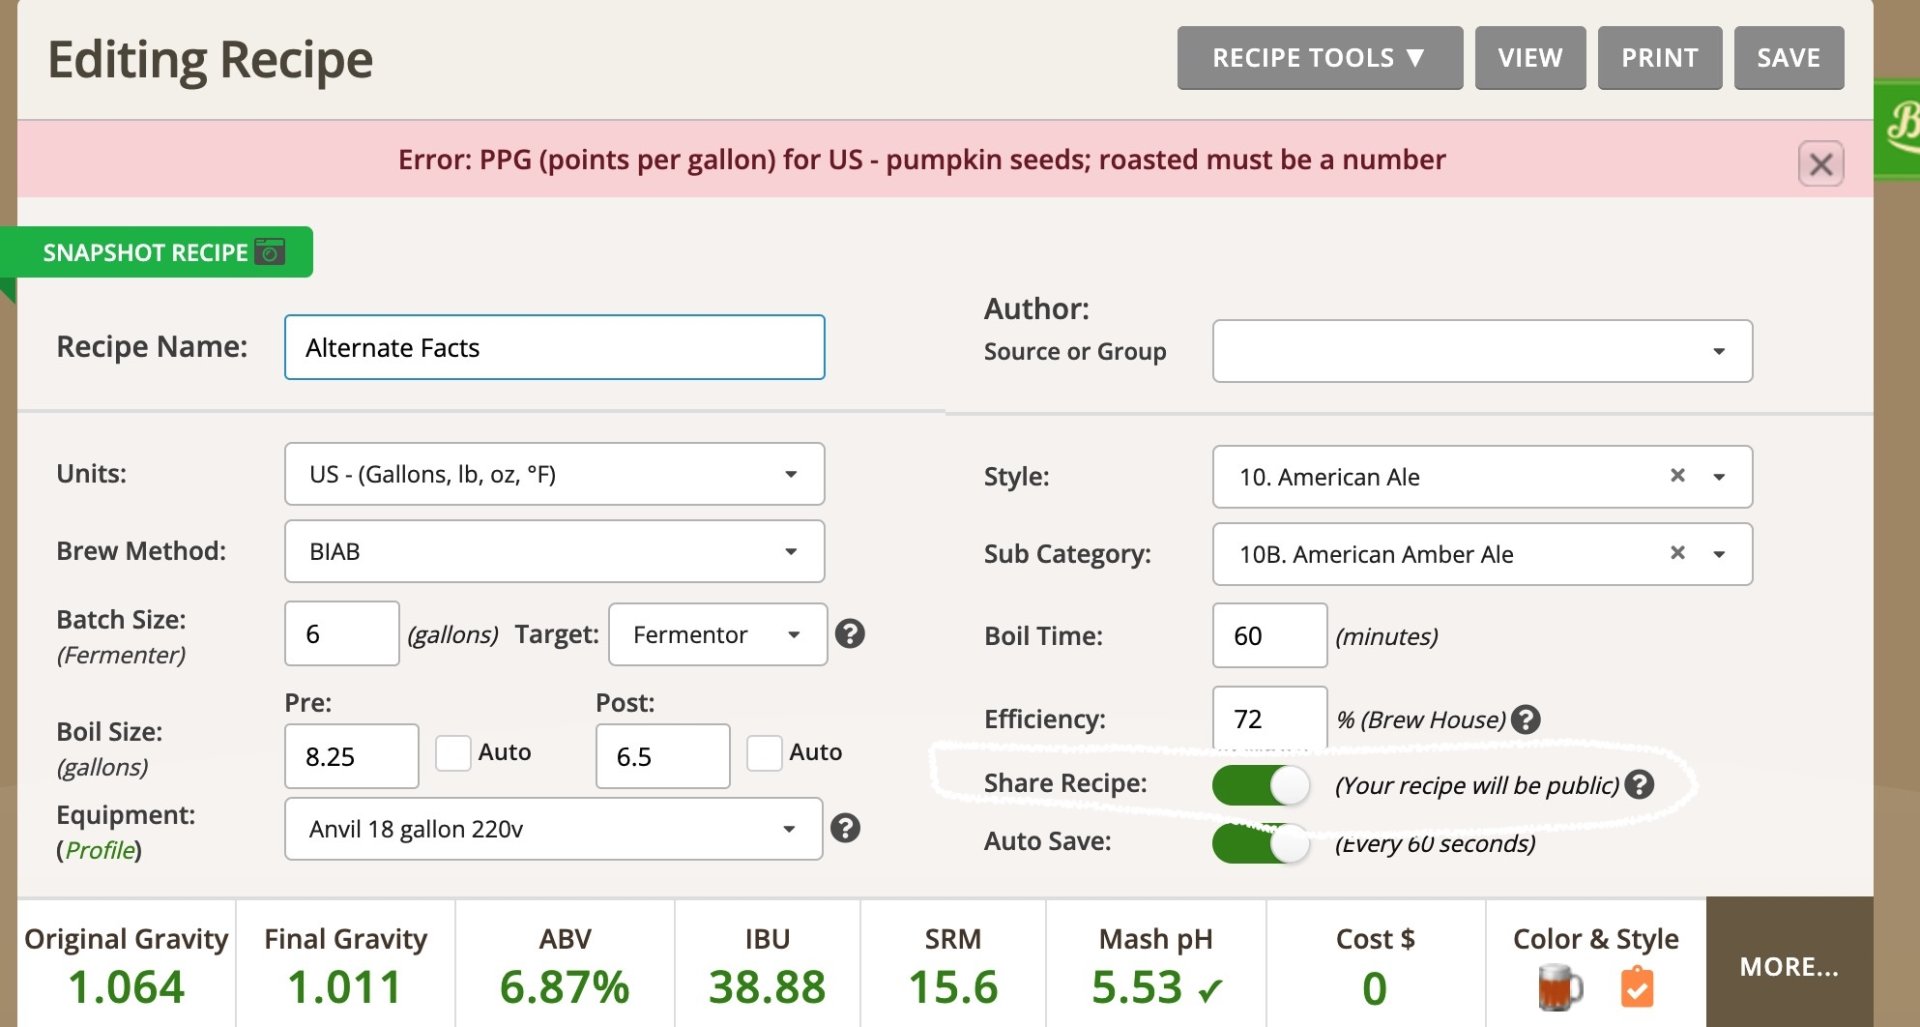Click the Recipe Name input field
Viewport: 1920px width, 1027px height.
coord(554,347)
